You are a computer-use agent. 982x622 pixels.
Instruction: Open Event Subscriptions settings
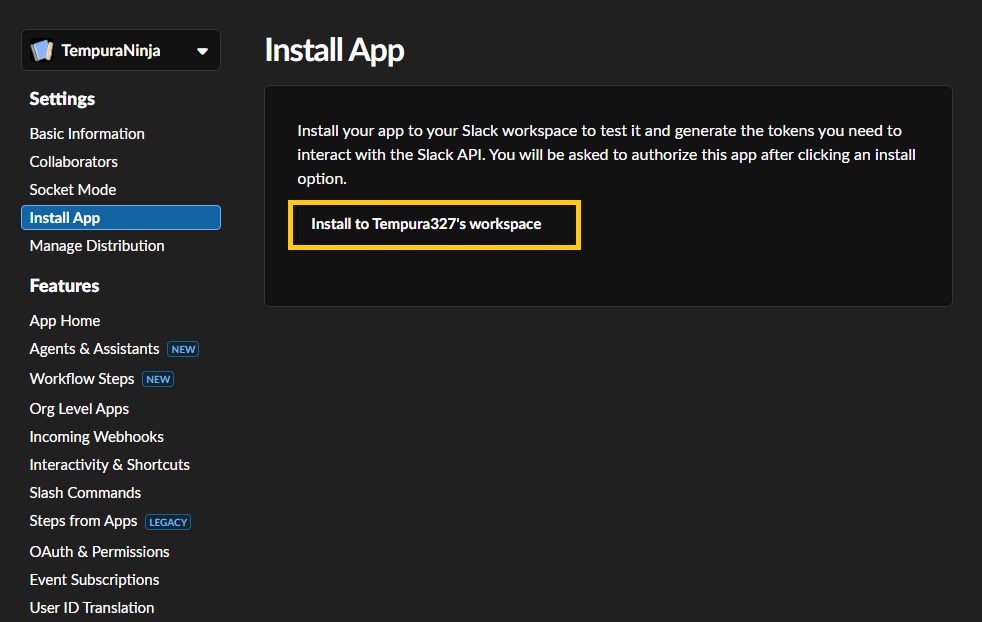tap(94, 580)
